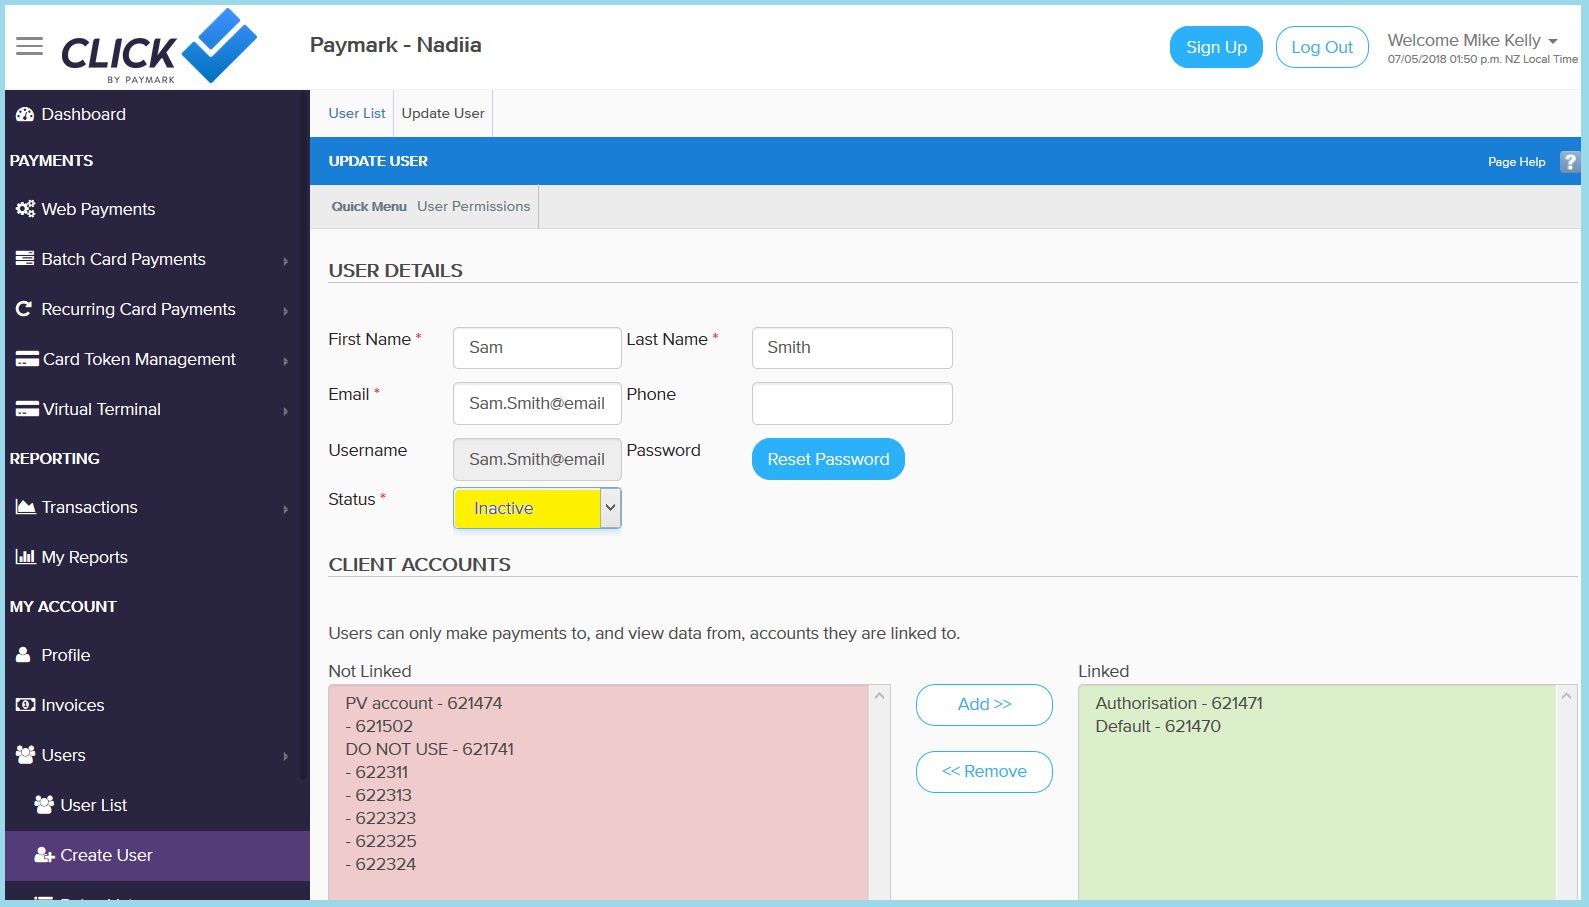Select 'DO NOT USE - 621741' entry

coord(430,749)
